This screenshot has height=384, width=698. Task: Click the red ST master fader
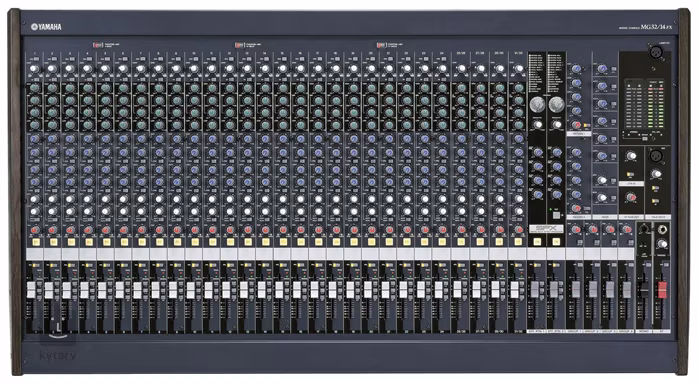pos(662,290)
